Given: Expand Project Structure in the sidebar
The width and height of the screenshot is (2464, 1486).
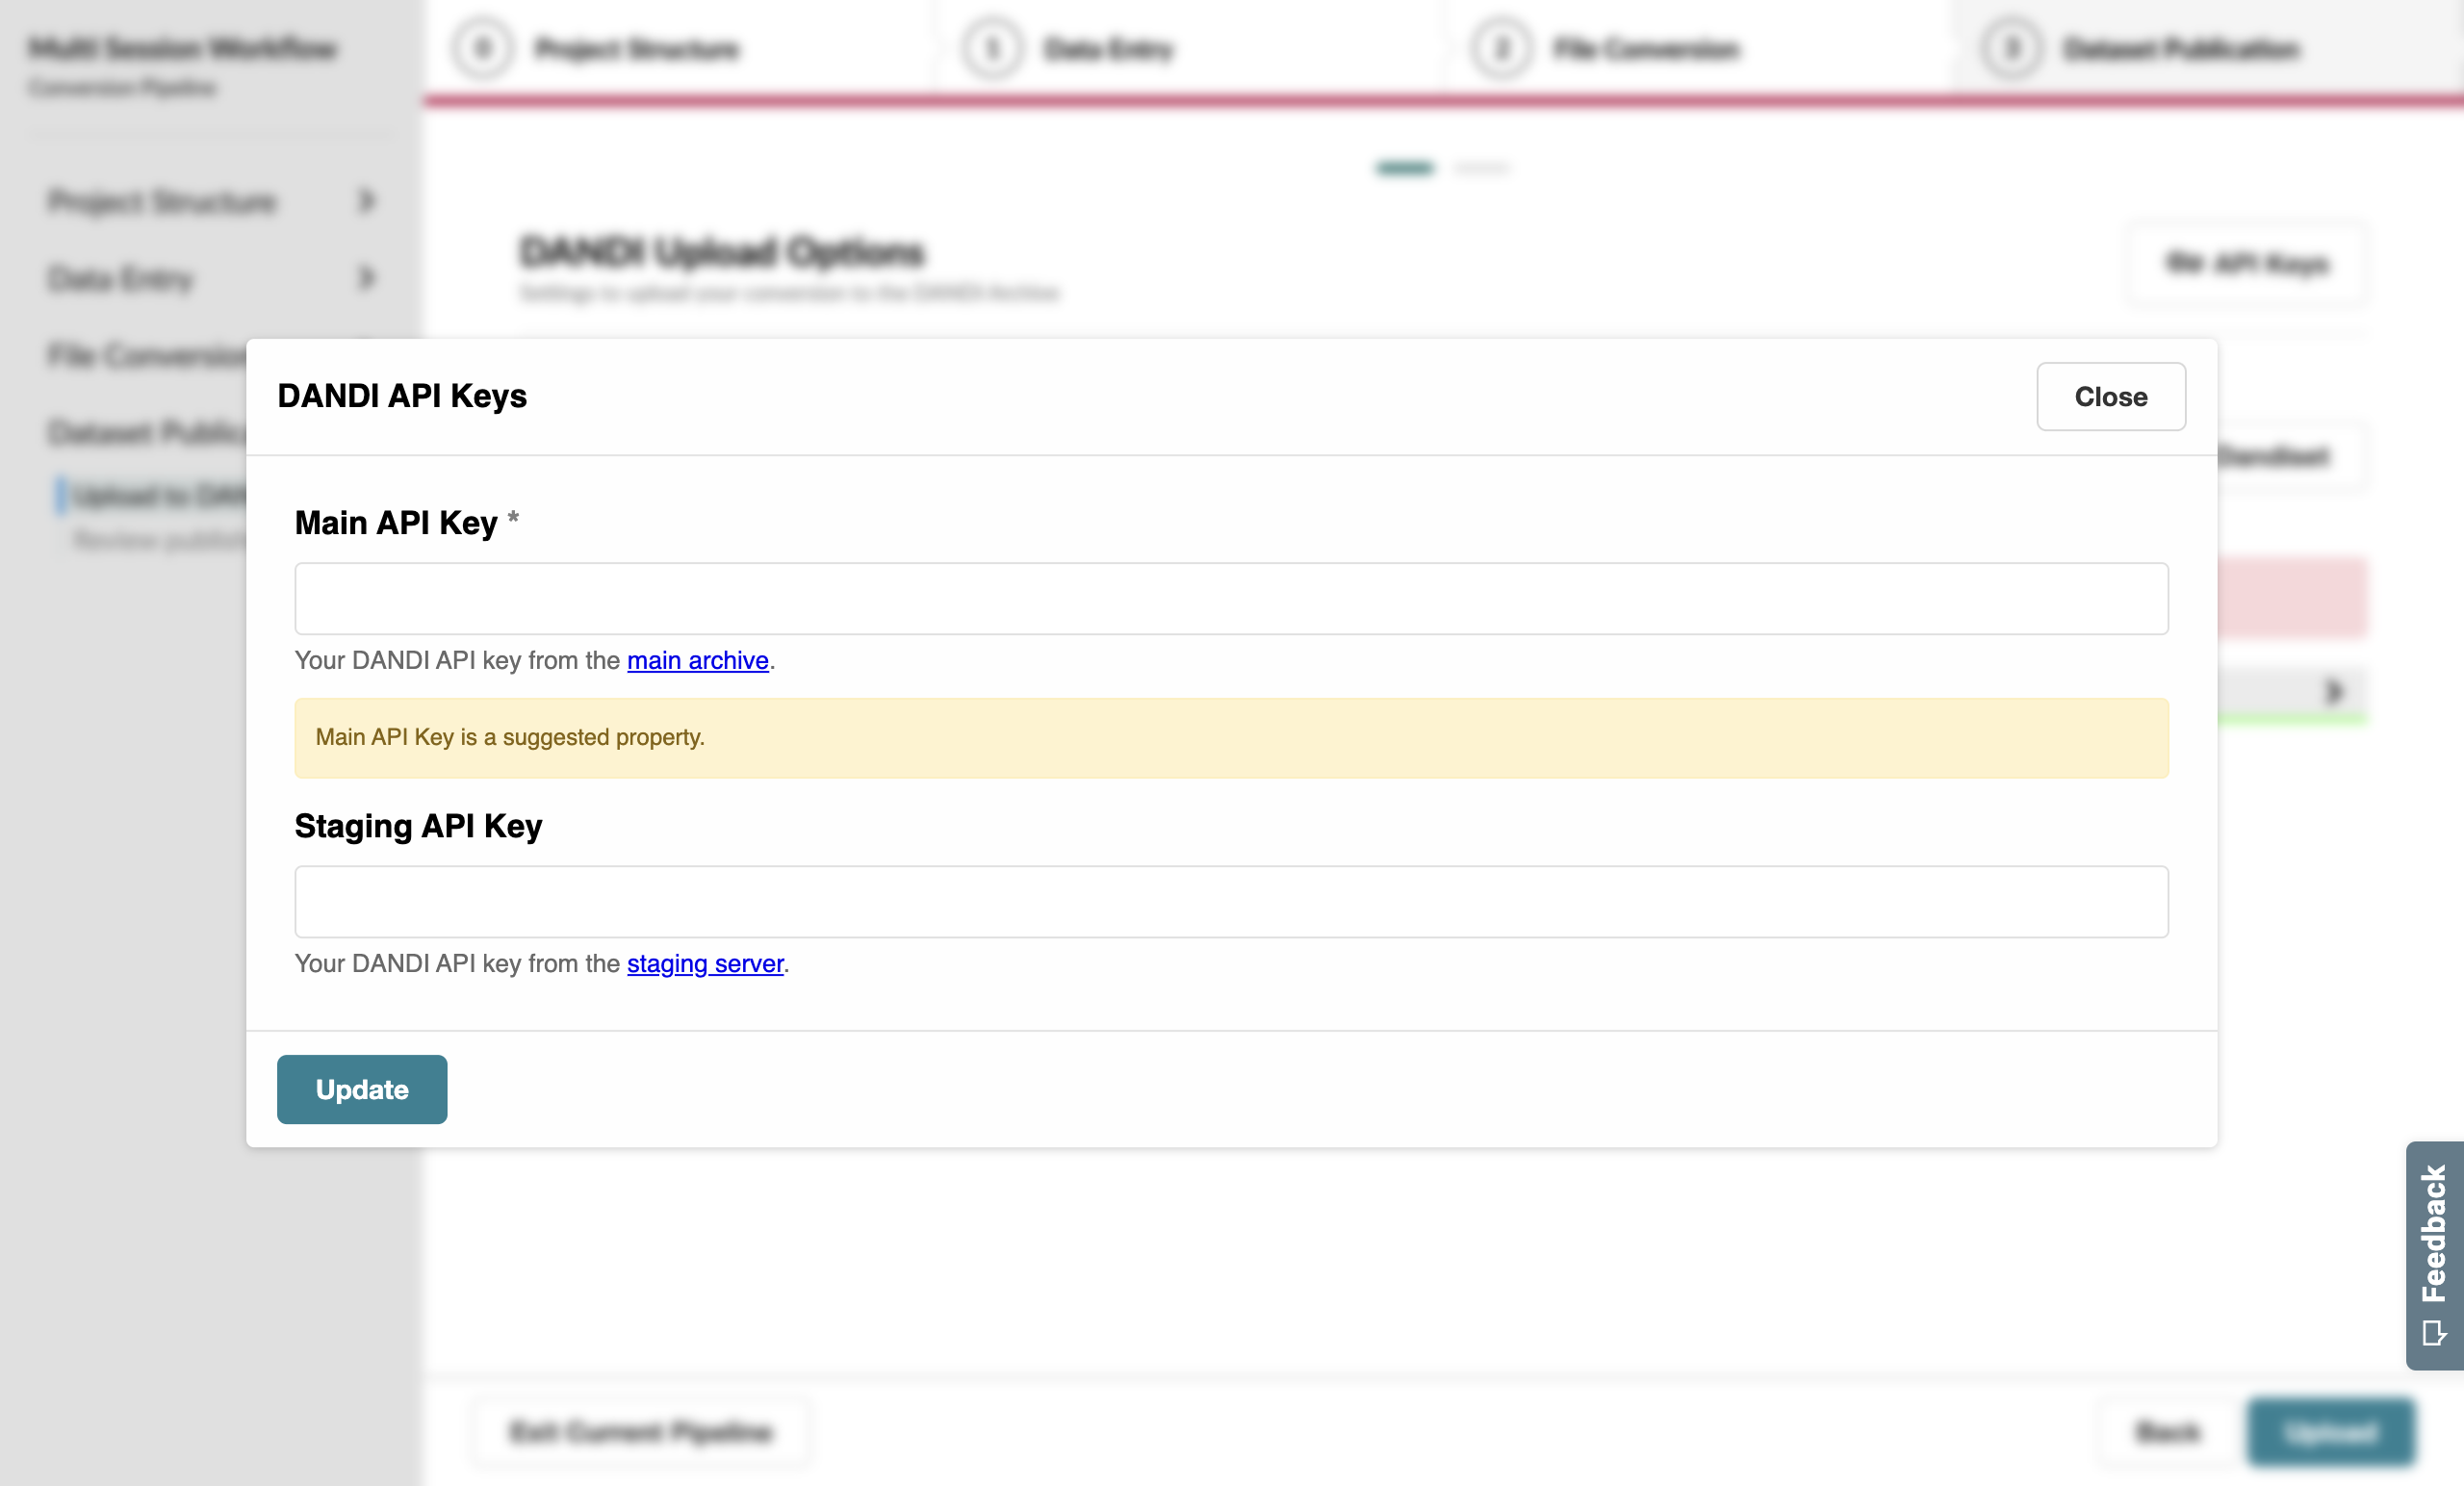Looking at the screenshot, I should tap(210, 201).
